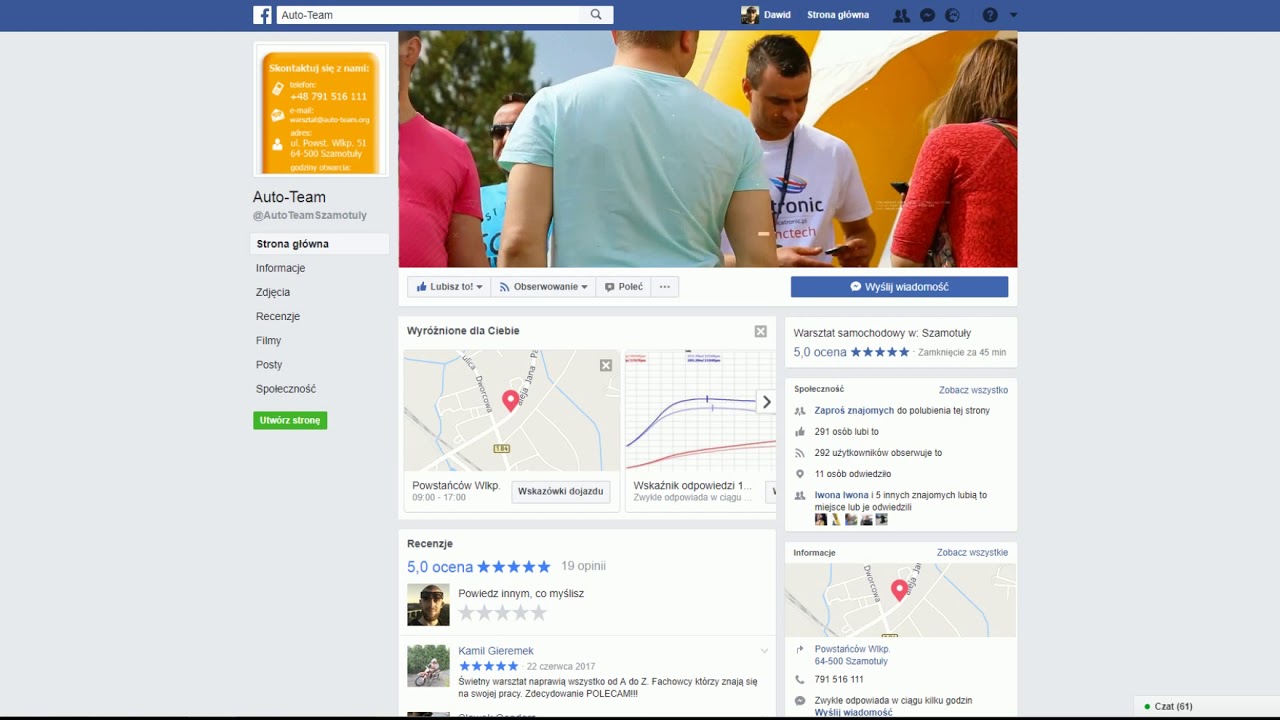Click the 19 opinii text
1280x720 pixels.
click(583, 566)
